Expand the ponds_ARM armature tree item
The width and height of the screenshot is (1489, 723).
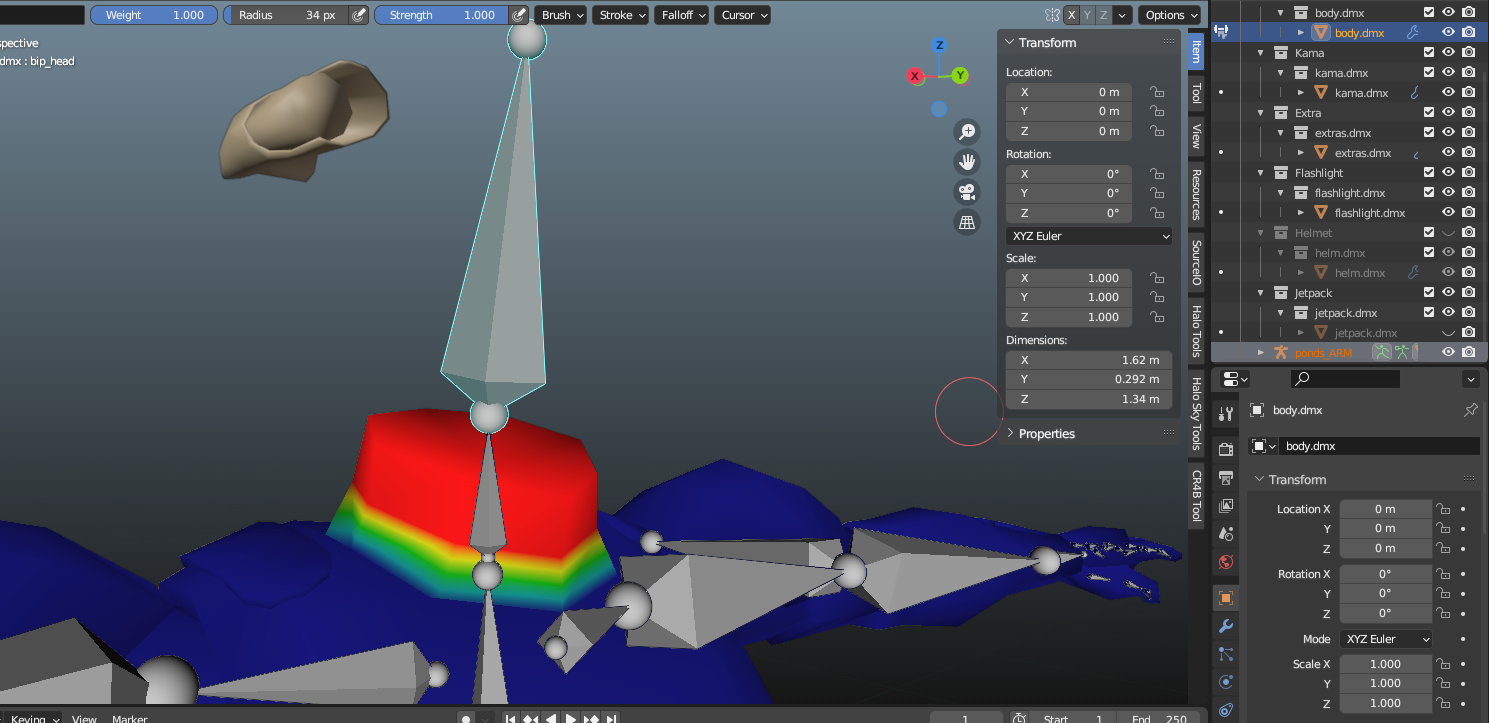[1261, 352]
